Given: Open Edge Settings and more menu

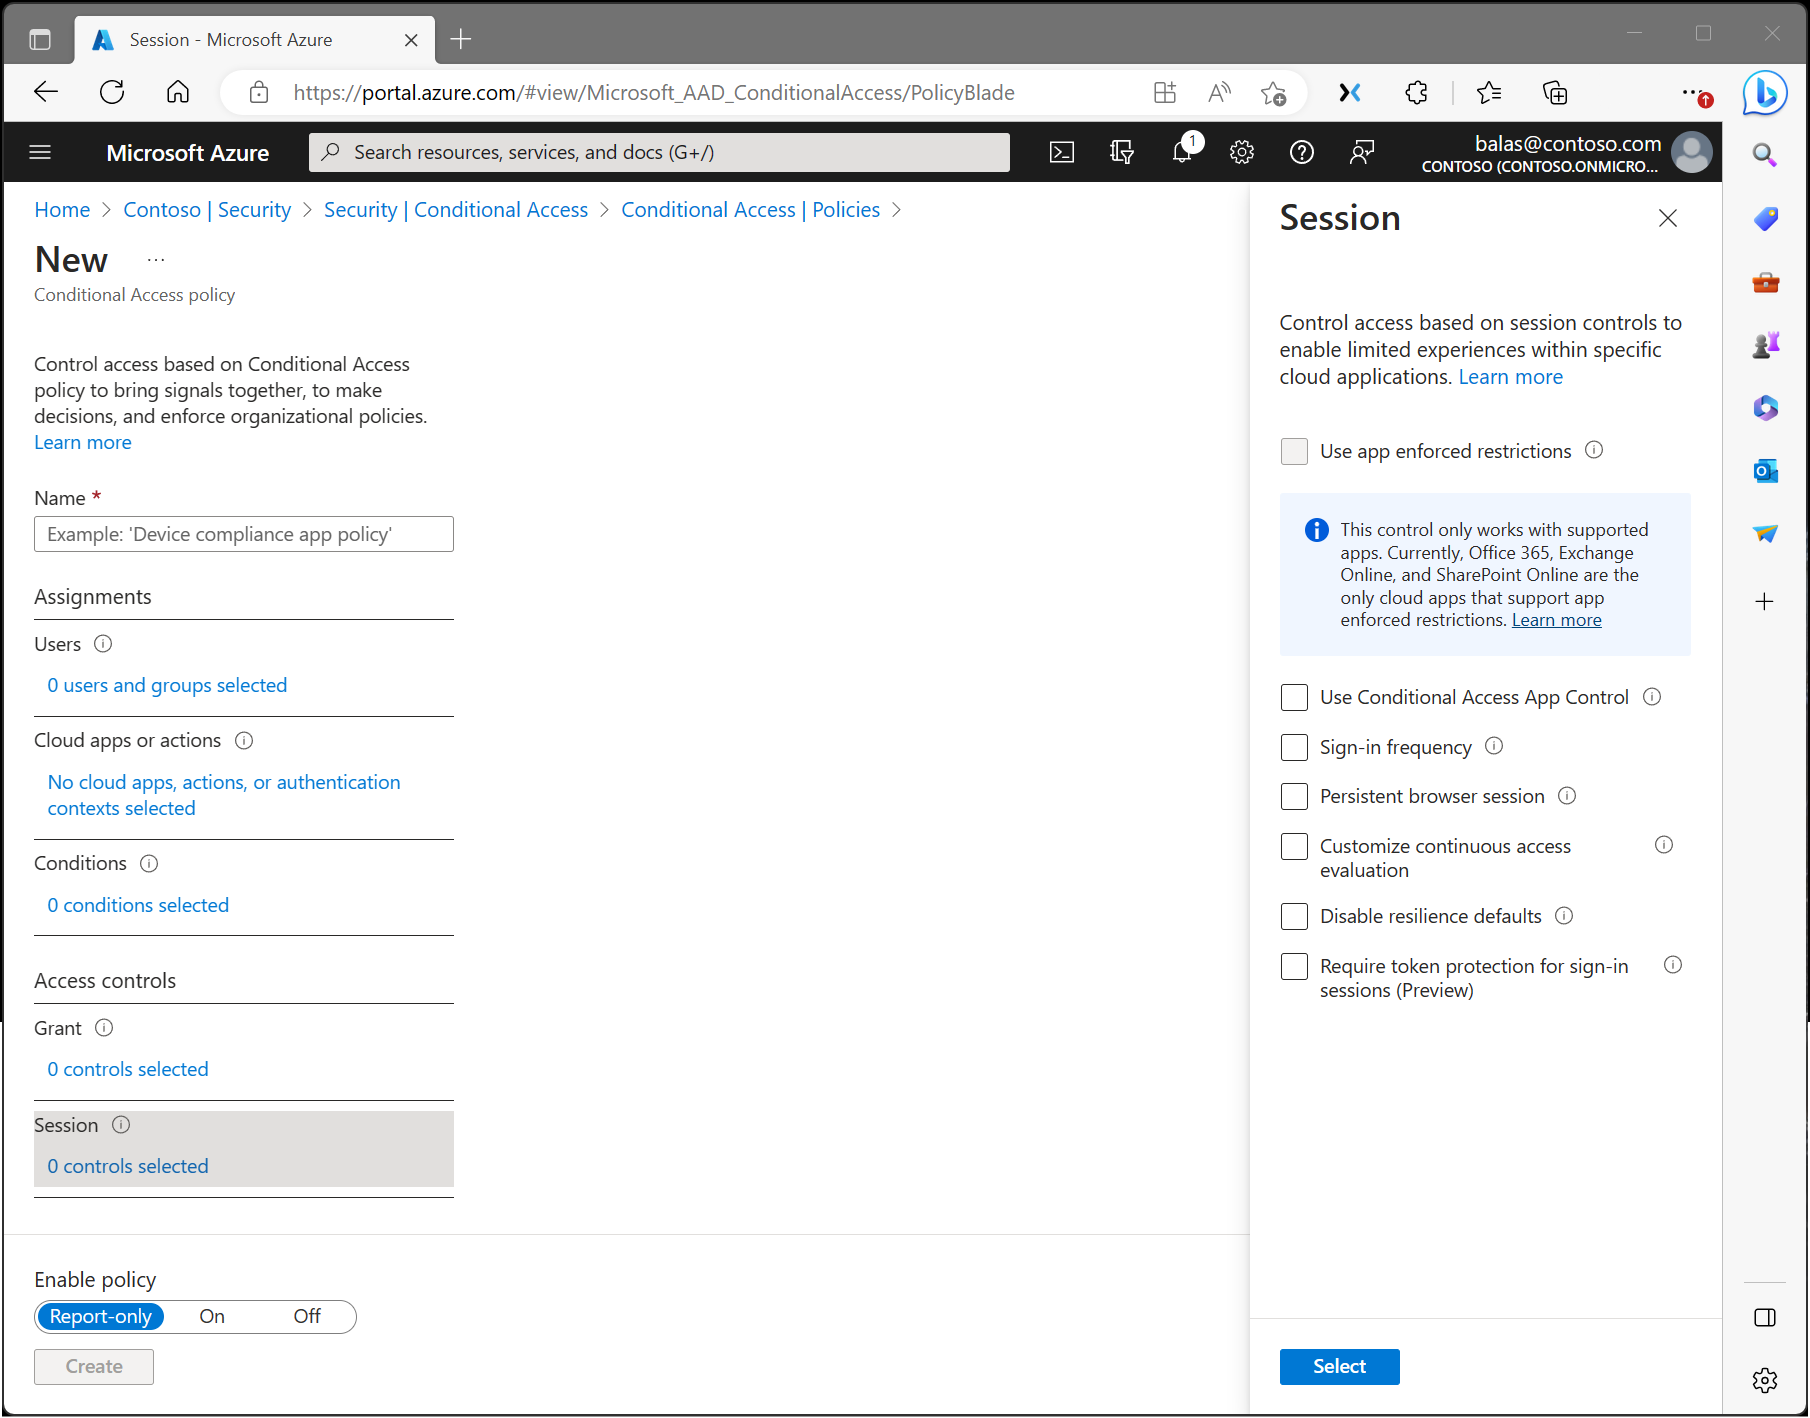Looking at the screenshot, I should (1692, 92).
